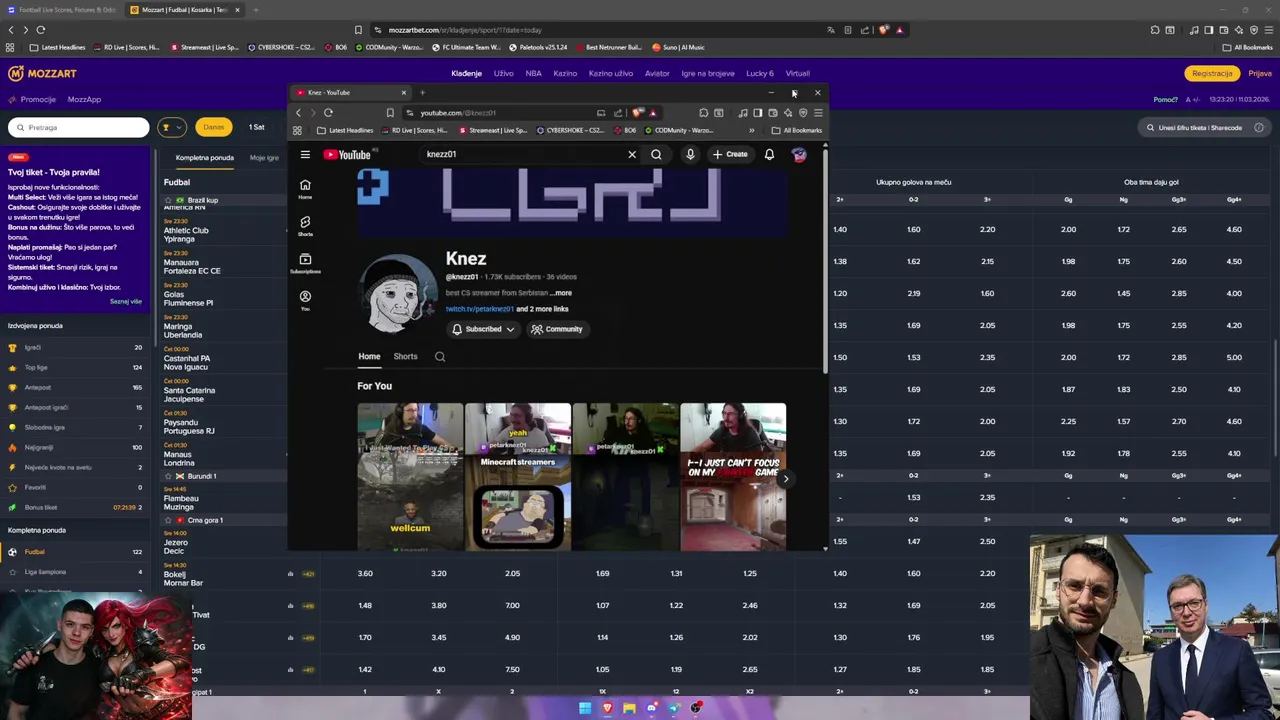Favorite the Brazil kup league star
Screen dimensions: 1280x720
(x=168, y=200)
